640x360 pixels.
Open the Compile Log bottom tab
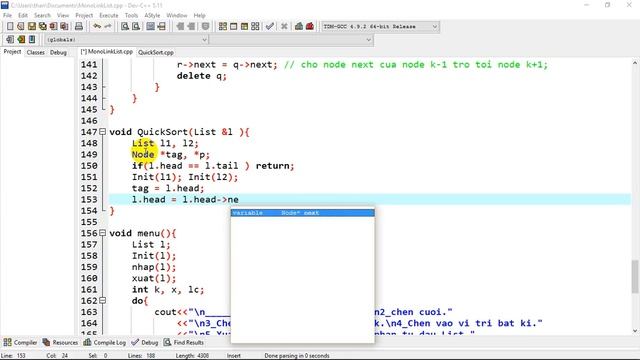point(105,342)
